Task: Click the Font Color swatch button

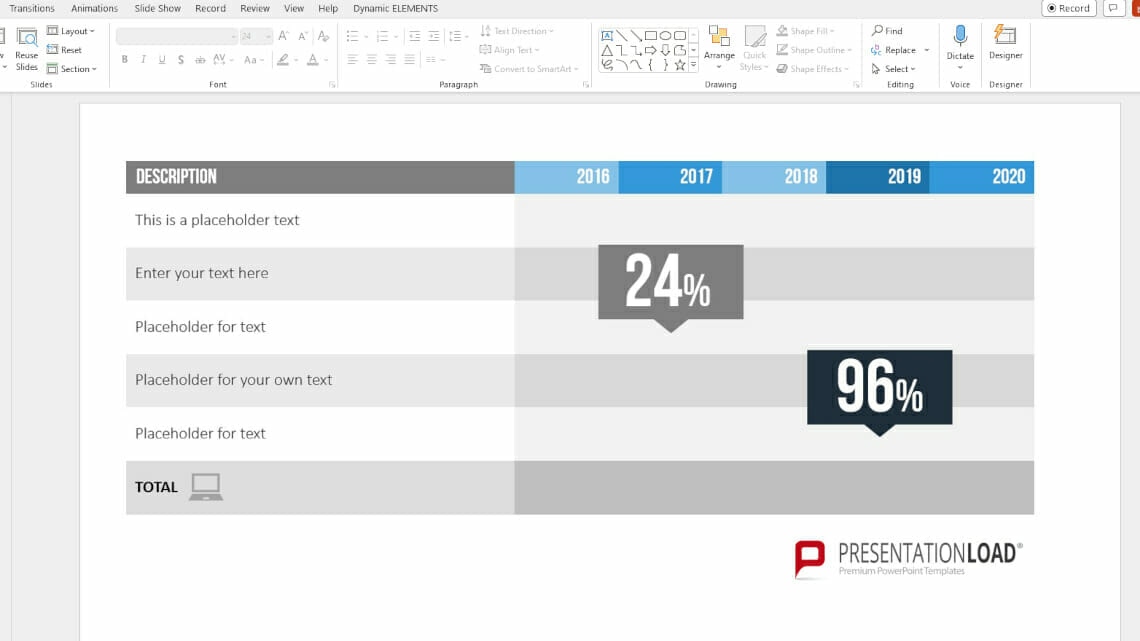Action: pos(313,60)
